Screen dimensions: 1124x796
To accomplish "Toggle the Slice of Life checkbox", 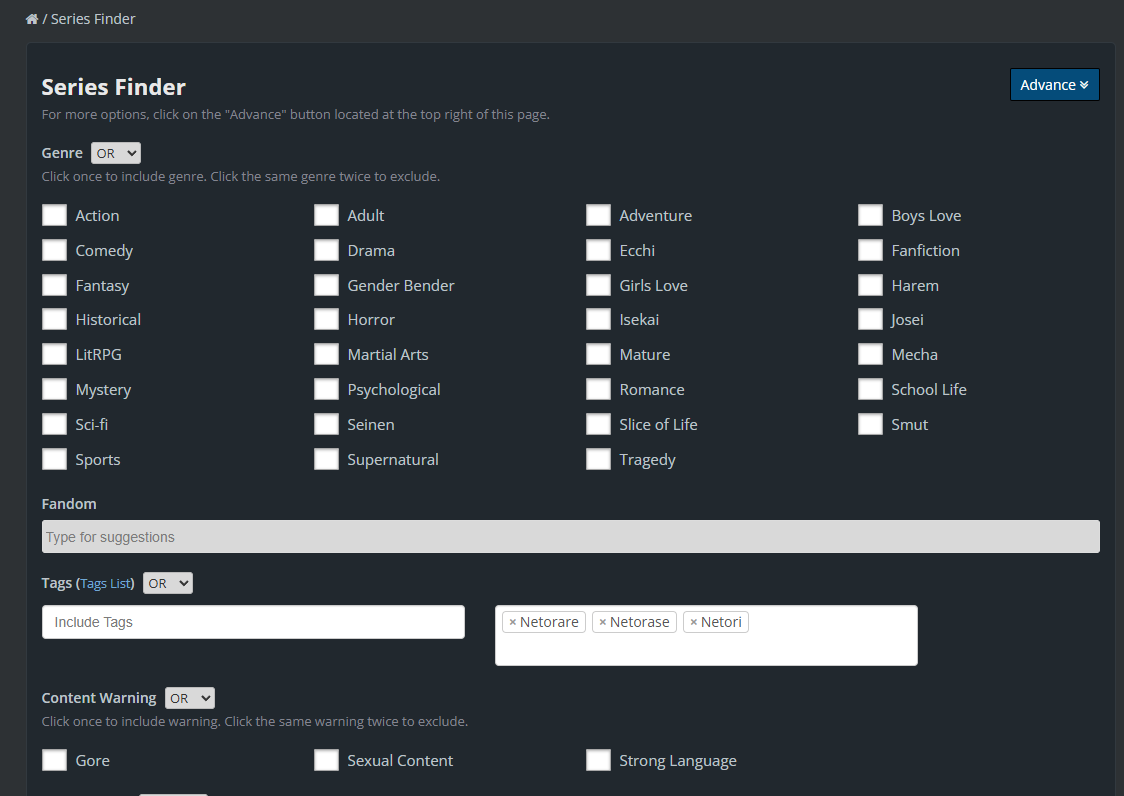I will [598, 424].
